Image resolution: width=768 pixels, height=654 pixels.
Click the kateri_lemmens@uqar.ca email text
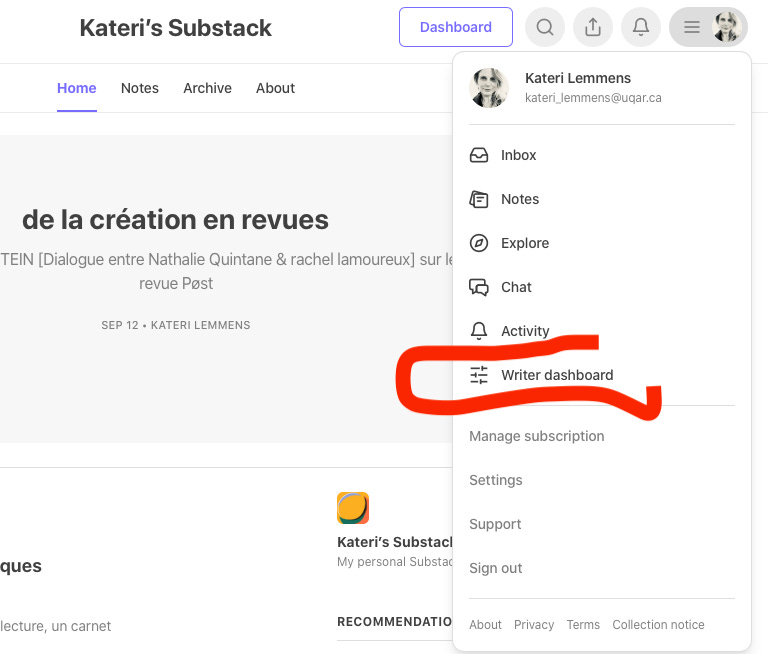click(593, 98)
